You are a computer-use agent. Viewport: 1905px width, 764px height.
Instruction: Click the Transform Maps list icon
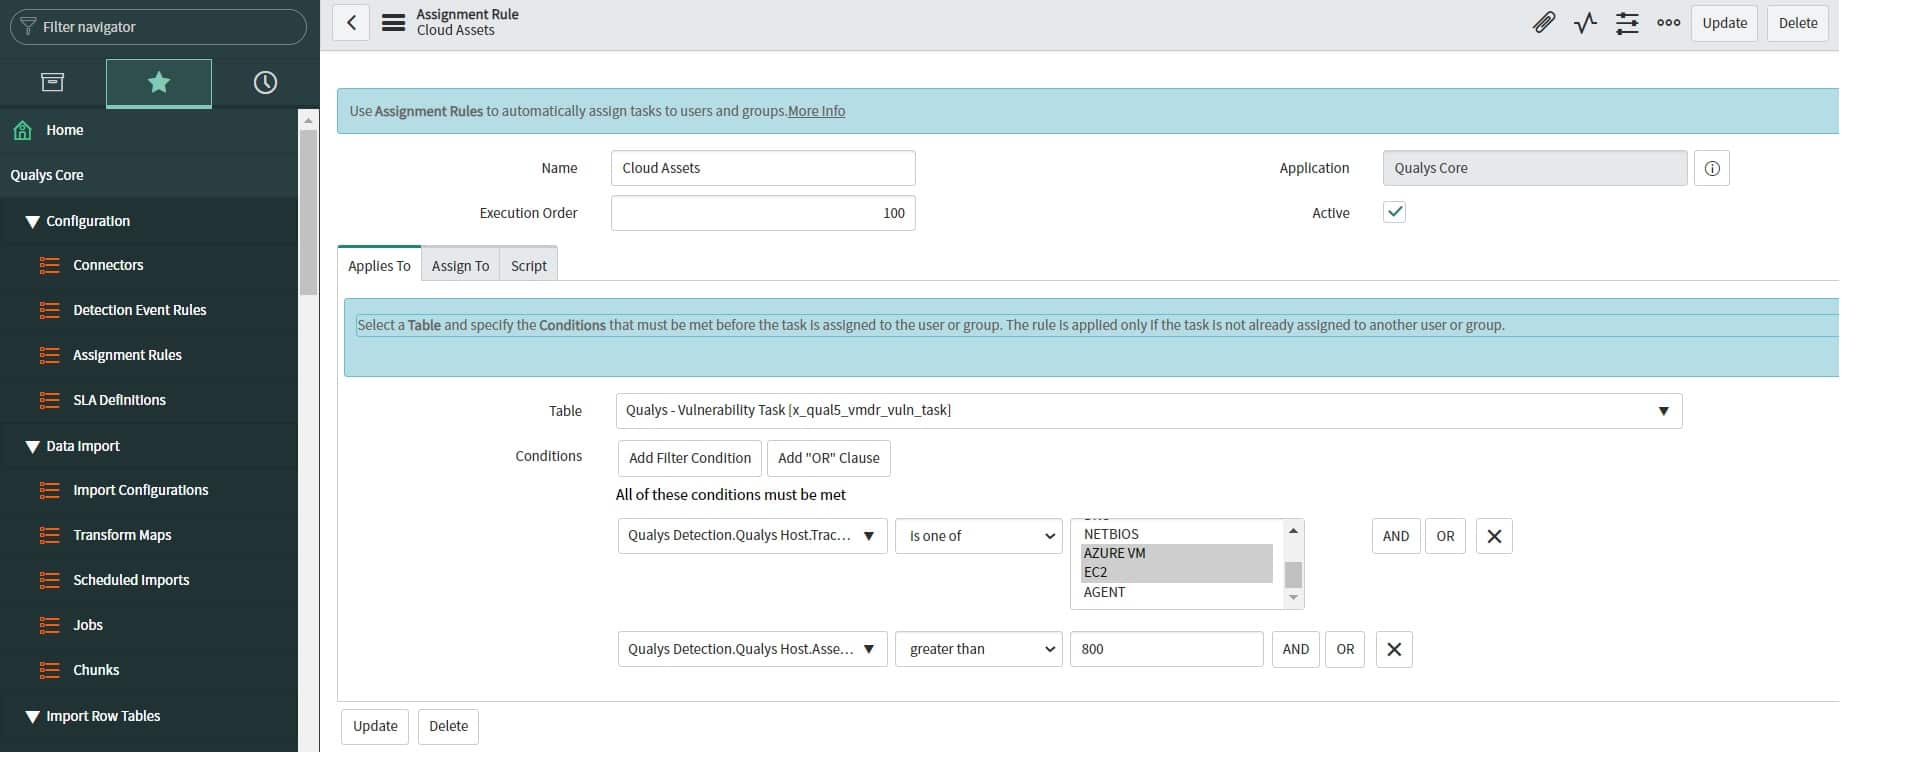click(x=49, y=535)
